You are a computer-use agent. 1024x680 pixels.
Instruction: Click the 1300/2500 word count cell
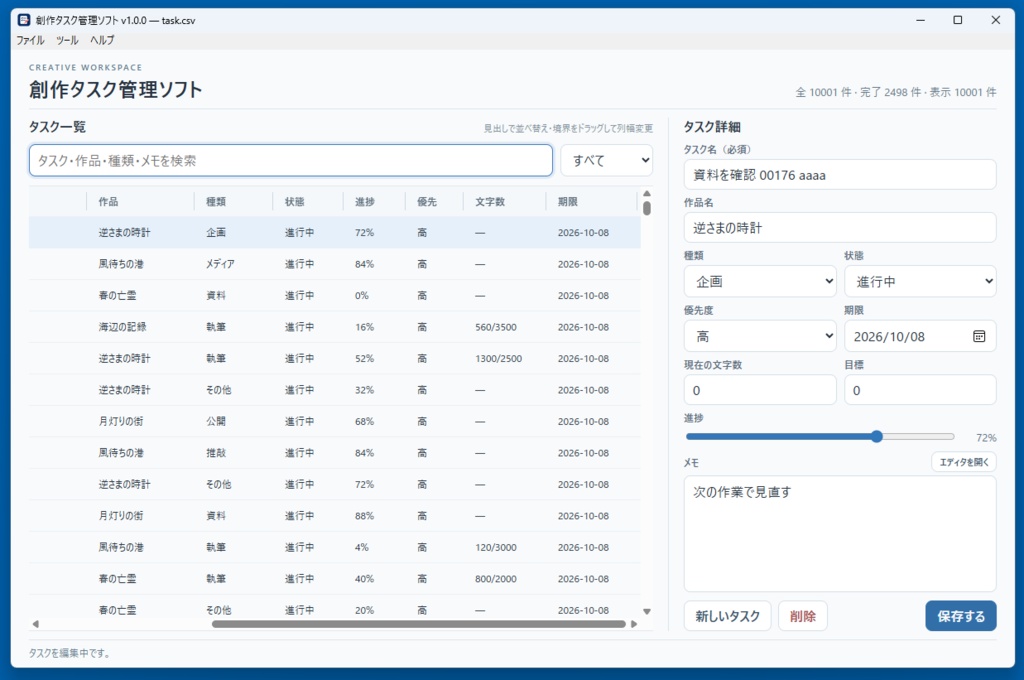498,359
